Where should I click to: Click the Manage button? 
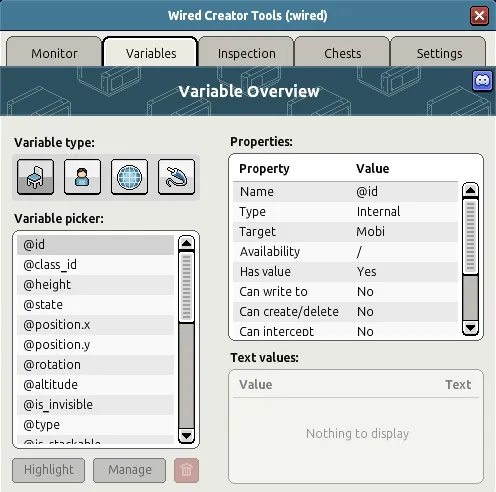pyautogui.click(x=130, y=470)
